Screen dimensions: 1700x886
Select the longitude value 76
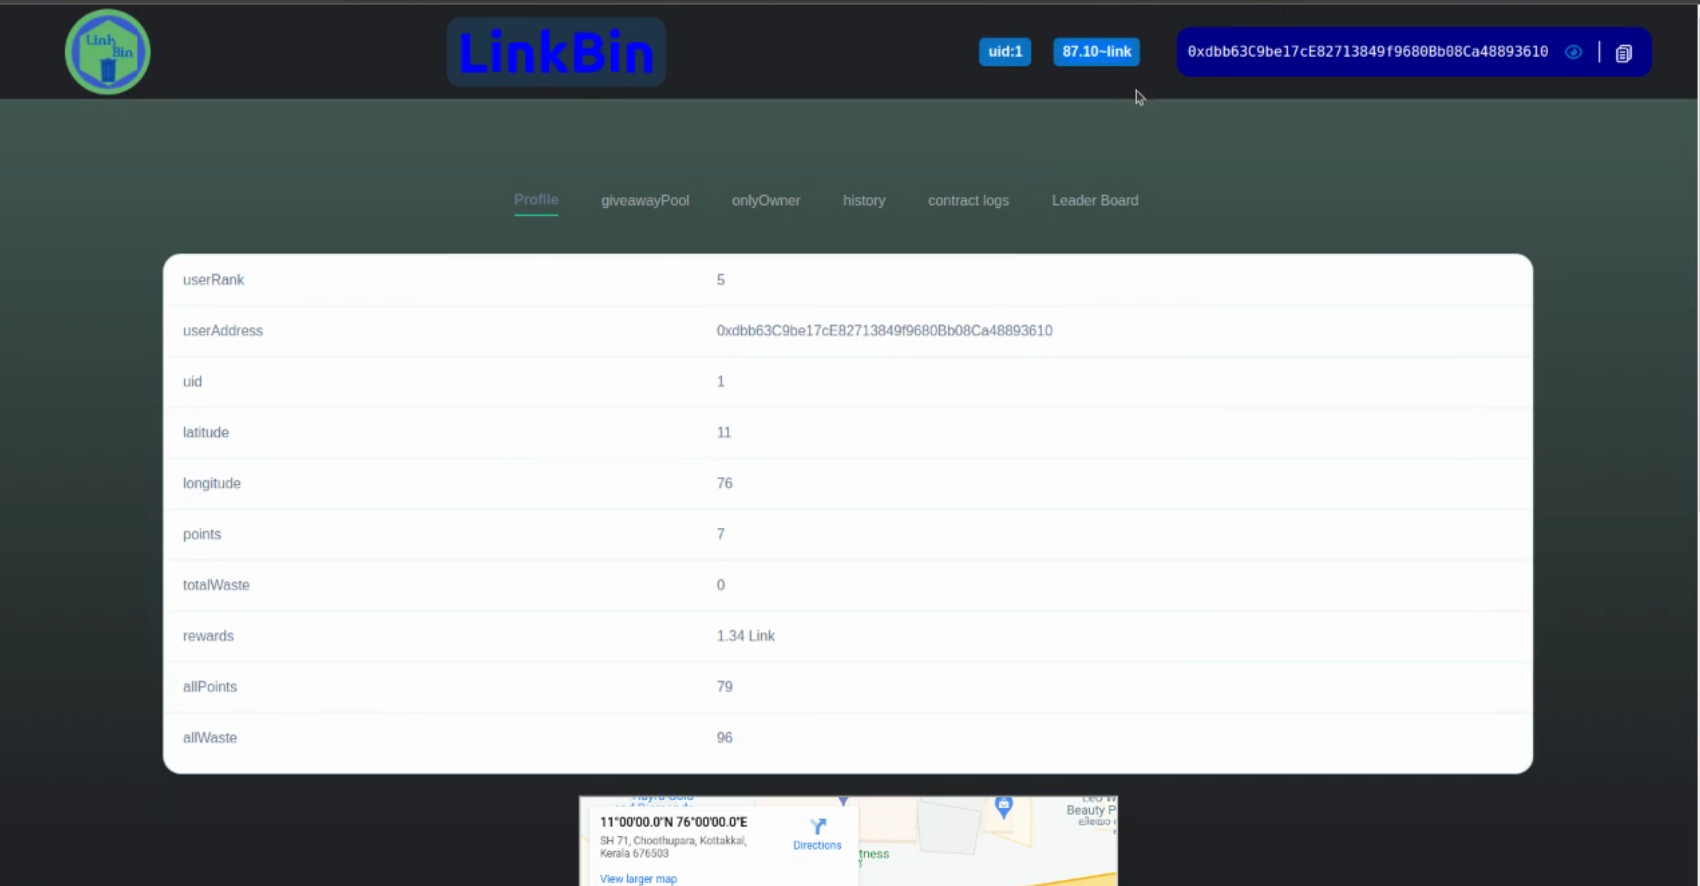(725, 484)
